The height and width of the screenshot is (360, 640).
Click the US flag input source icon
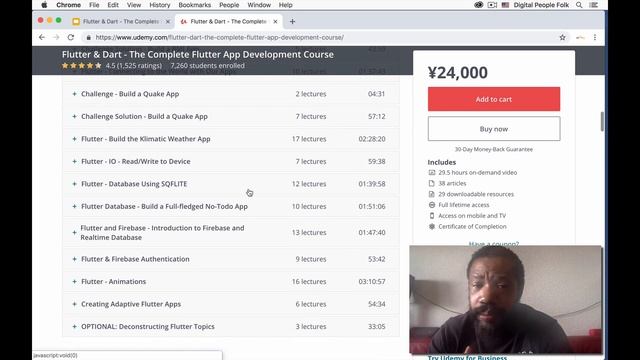coord(505,5)
